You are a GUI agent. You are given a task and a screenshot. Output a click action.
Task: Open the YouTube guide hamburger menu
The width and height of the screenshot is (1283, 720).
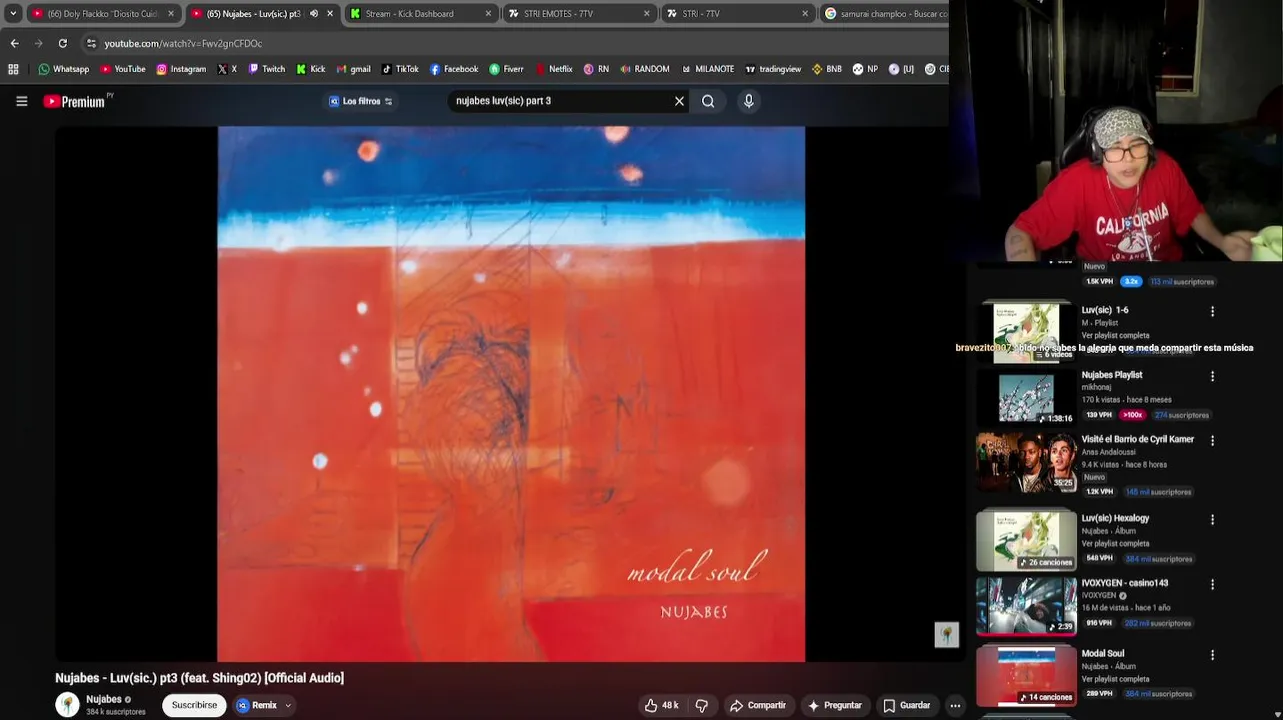[21, 101]
